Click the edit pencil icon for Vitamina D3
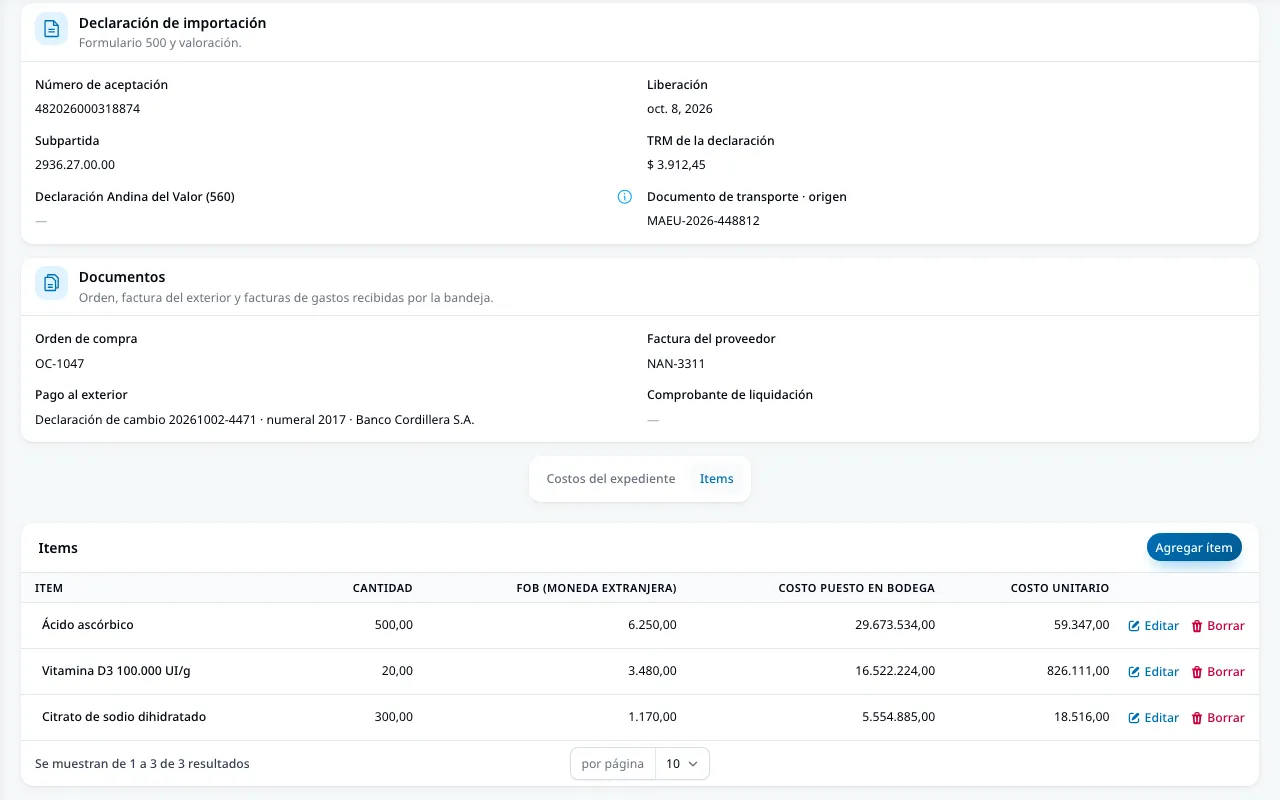 1134,672
